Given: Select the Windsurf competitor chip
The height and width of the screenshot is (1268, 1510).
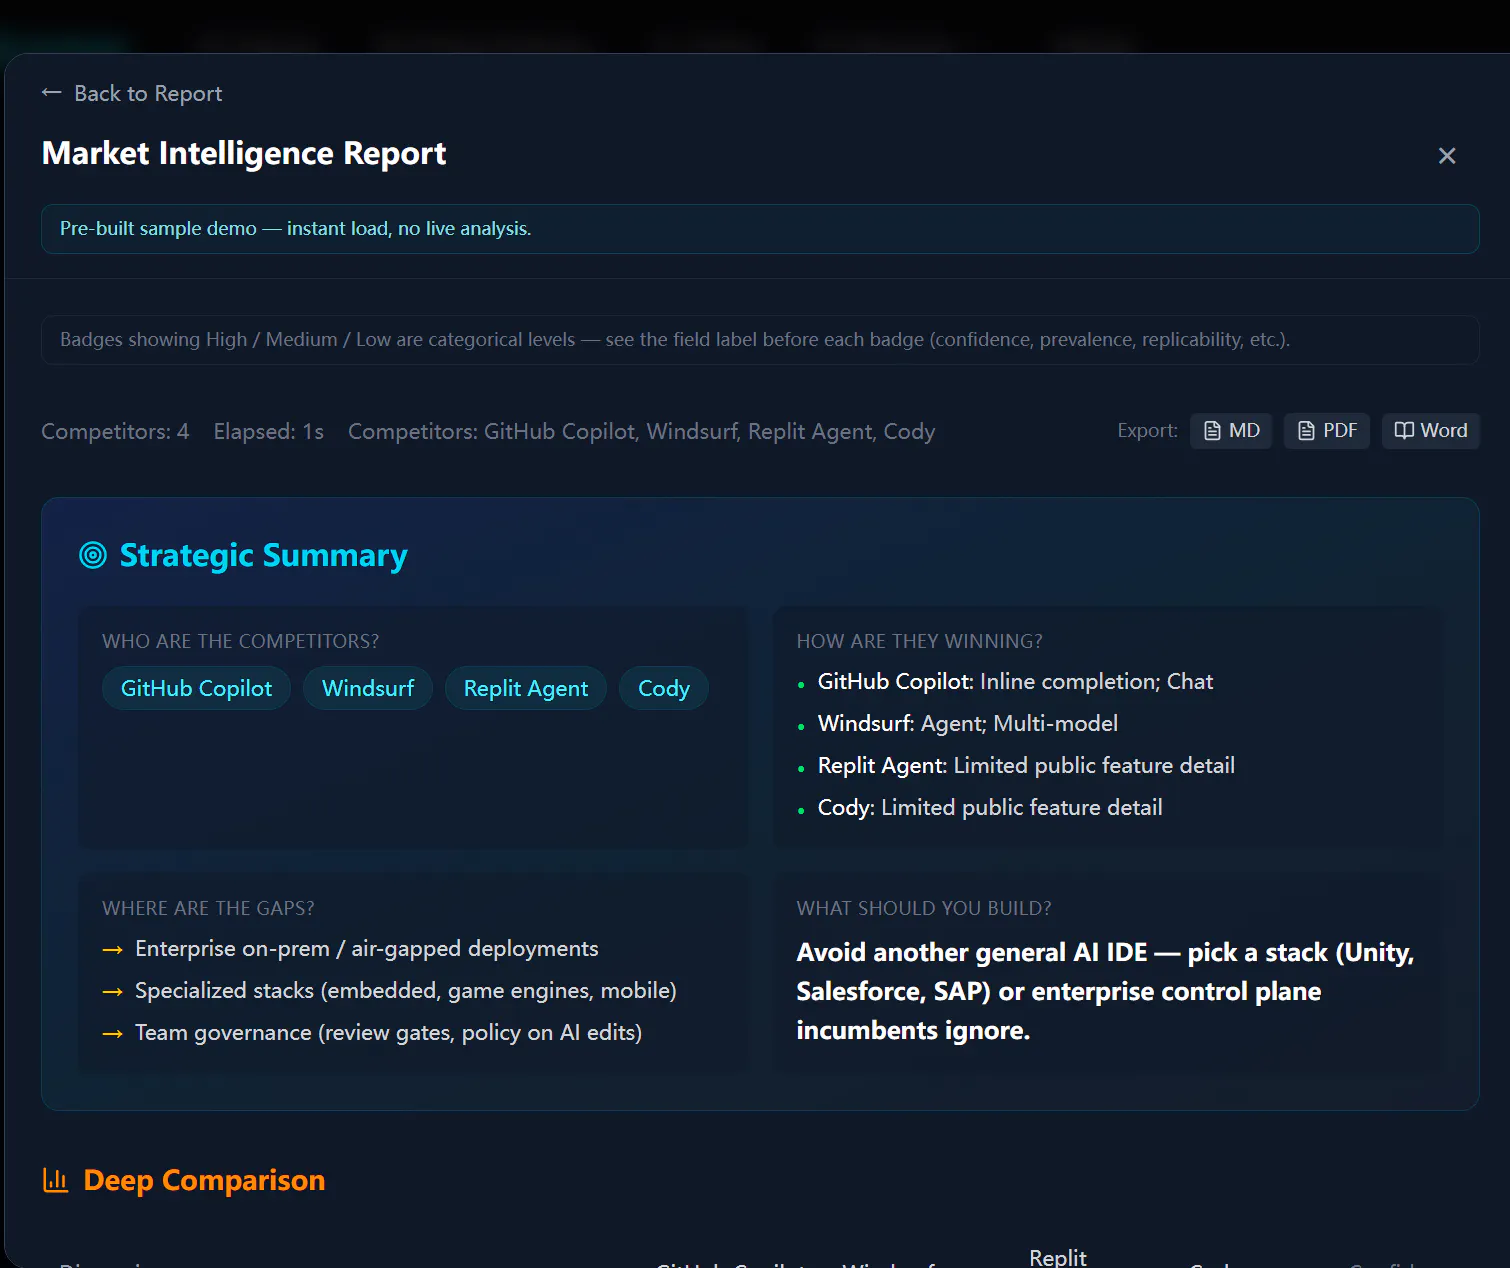Looking at the screenshot, I should tap(368, 688).
